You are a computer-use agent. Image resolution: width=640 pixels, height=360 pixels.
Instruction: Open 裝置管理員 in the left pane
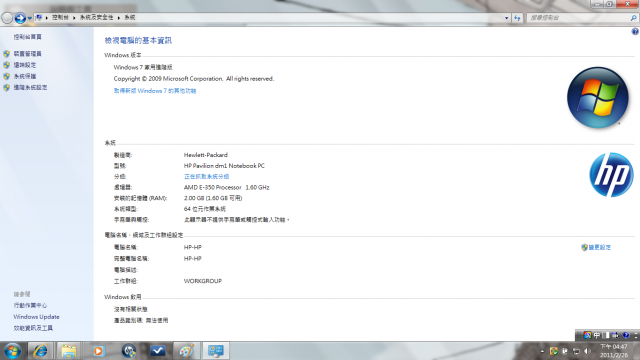27,54
